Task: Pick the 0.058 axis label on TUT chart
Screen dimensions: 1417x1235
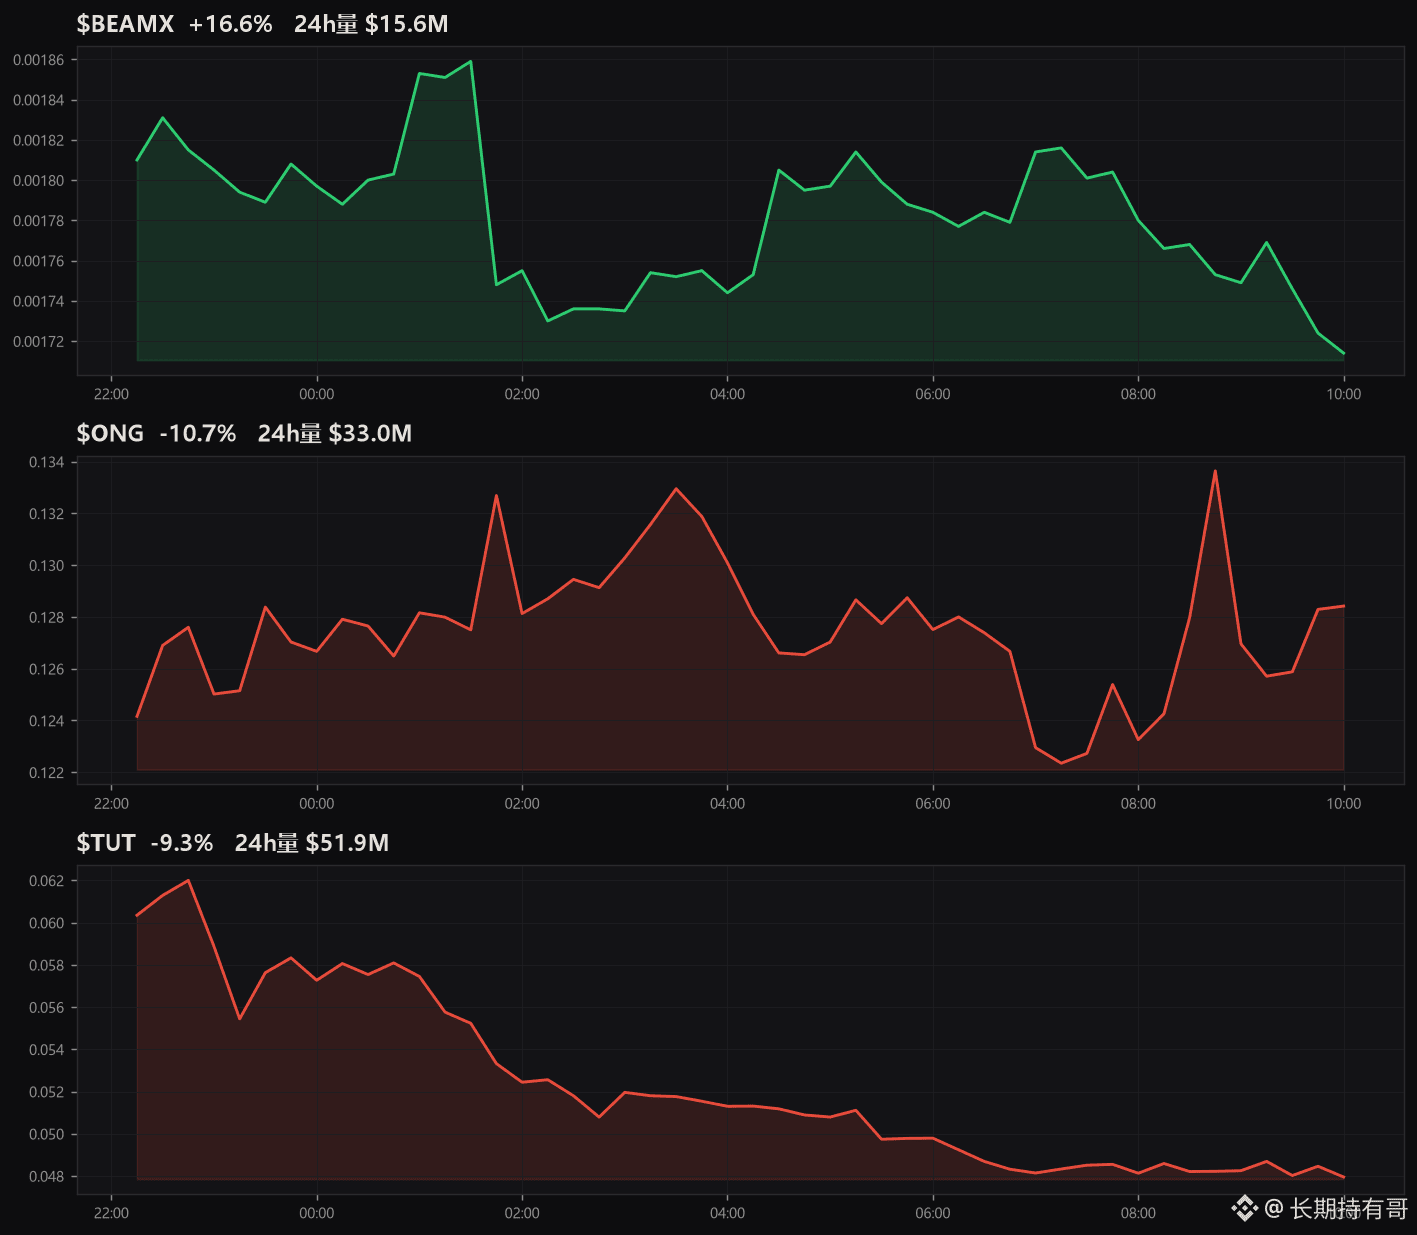Action: pos(47,965)
